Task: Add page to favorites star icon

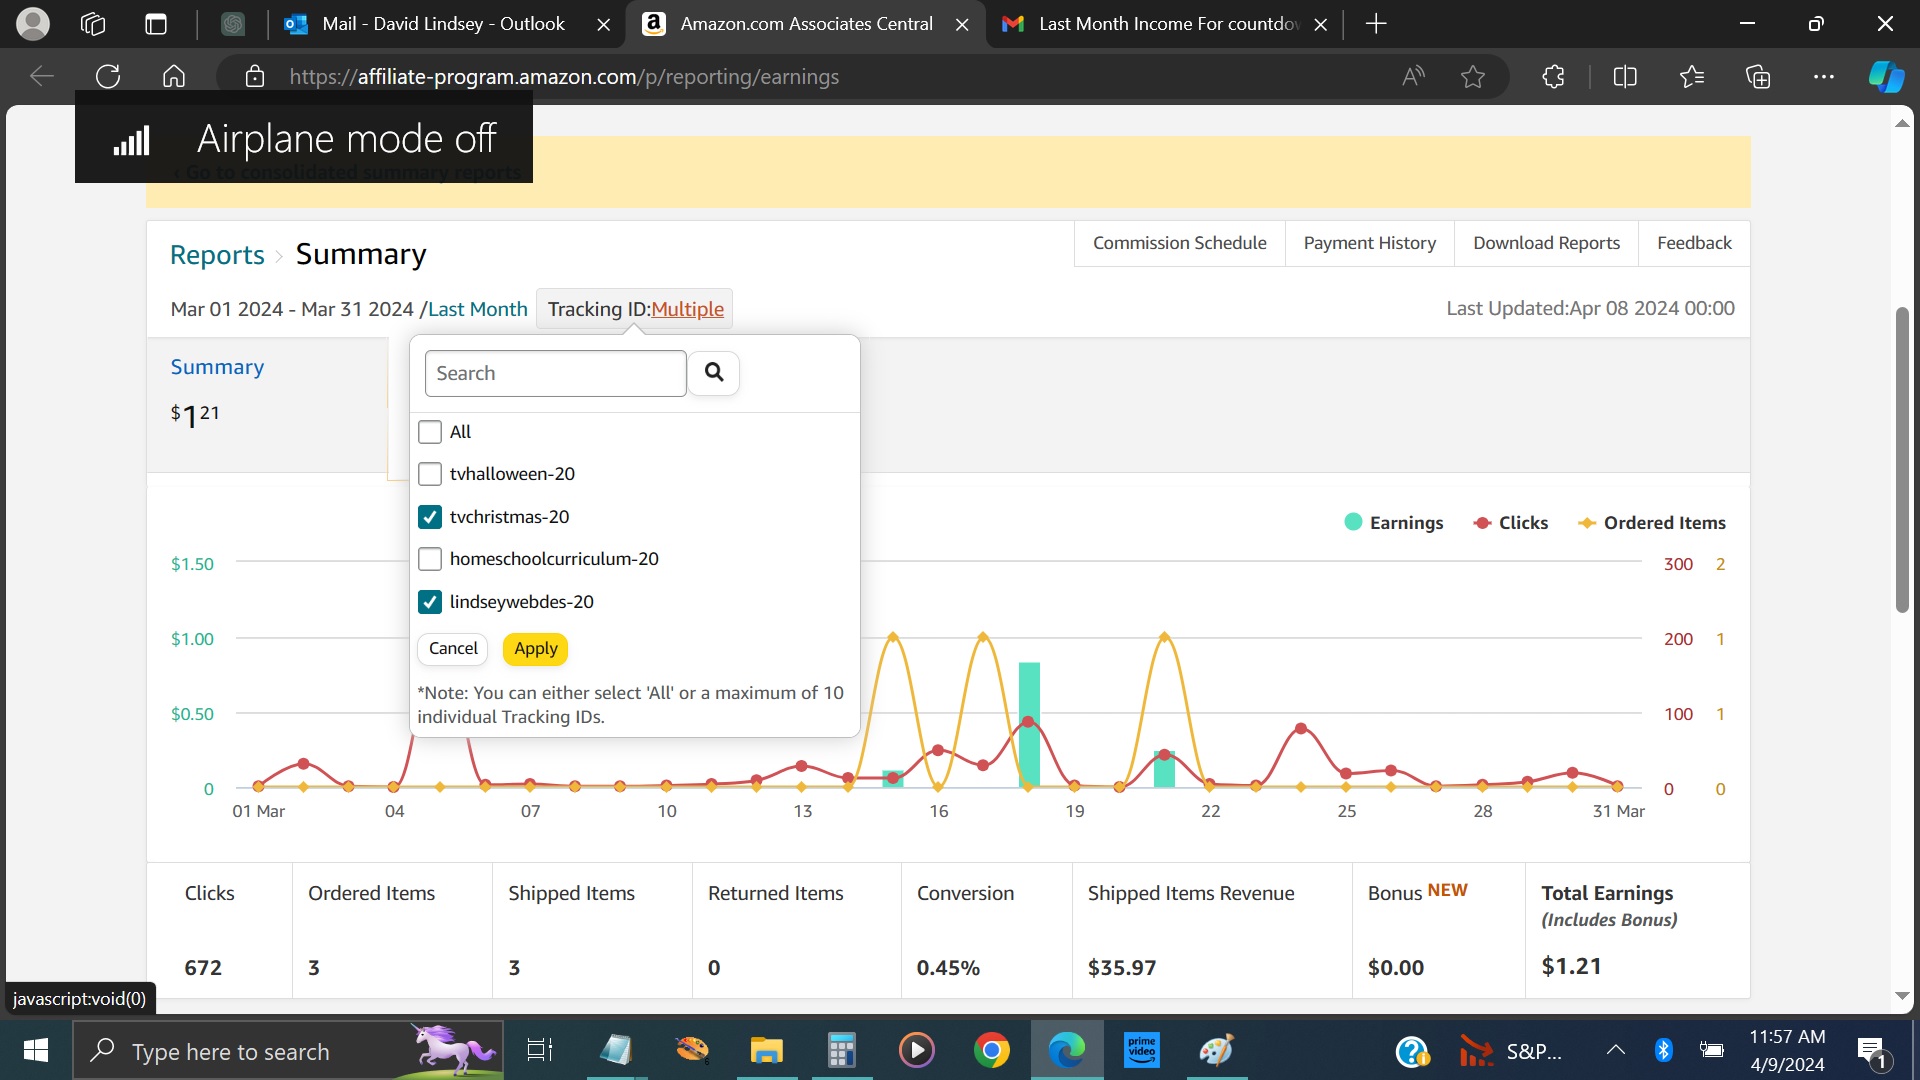Action: (x=1472, y=76)
